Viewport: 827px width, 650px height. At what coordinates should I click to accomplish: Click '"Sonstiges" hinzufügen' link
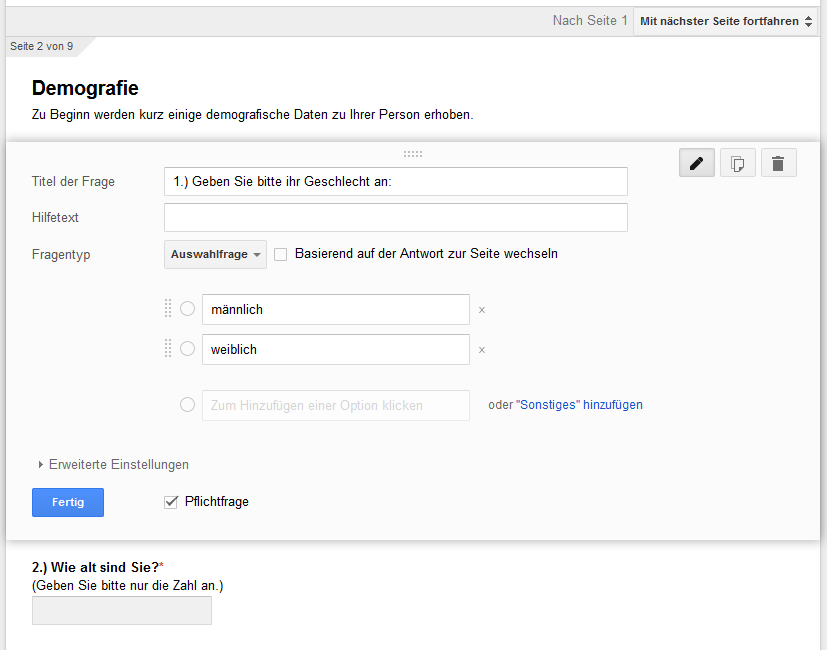pyautogui.click(x=579, y=405)
